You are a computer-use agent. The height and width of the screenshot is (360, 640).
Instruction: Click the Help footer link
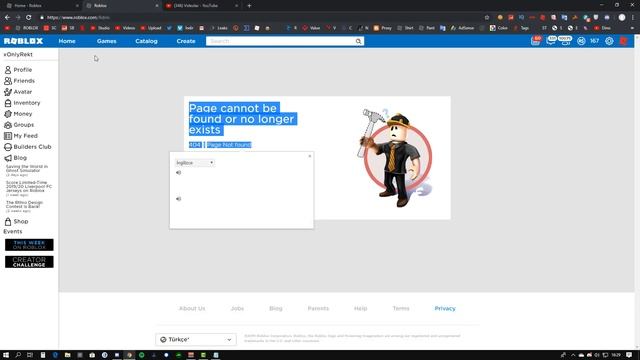360,309
